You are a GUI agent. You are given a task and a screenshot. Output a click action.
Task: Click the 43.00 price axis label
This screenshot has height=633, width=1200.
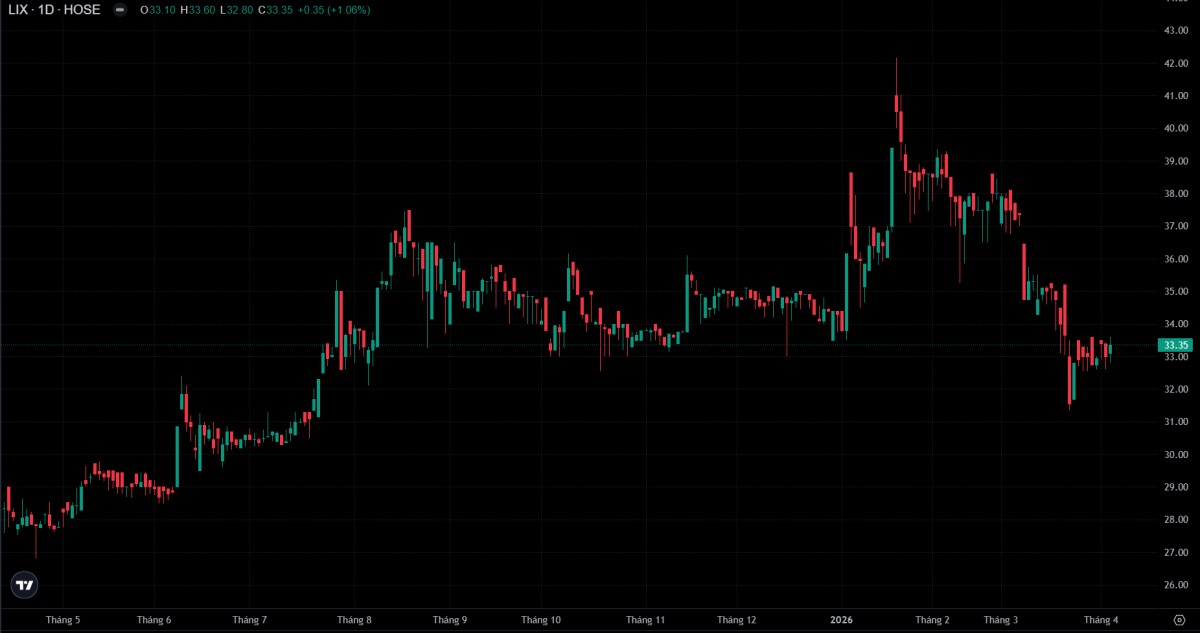coord(1176,30)
